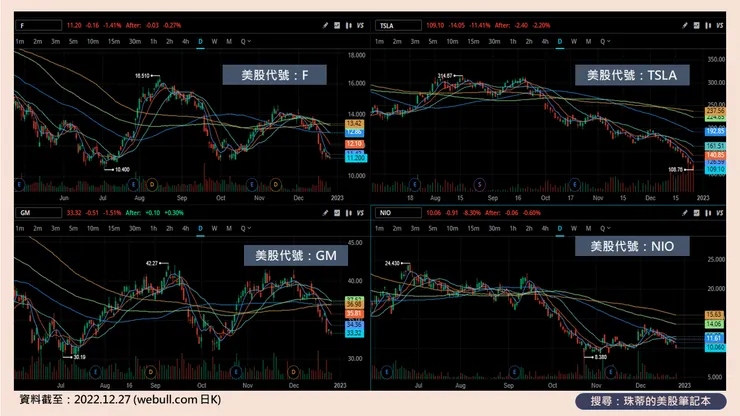Expand the Q interval dropdown on NIO chart
This screenshot has height=416, width=740.
(605, 229)
